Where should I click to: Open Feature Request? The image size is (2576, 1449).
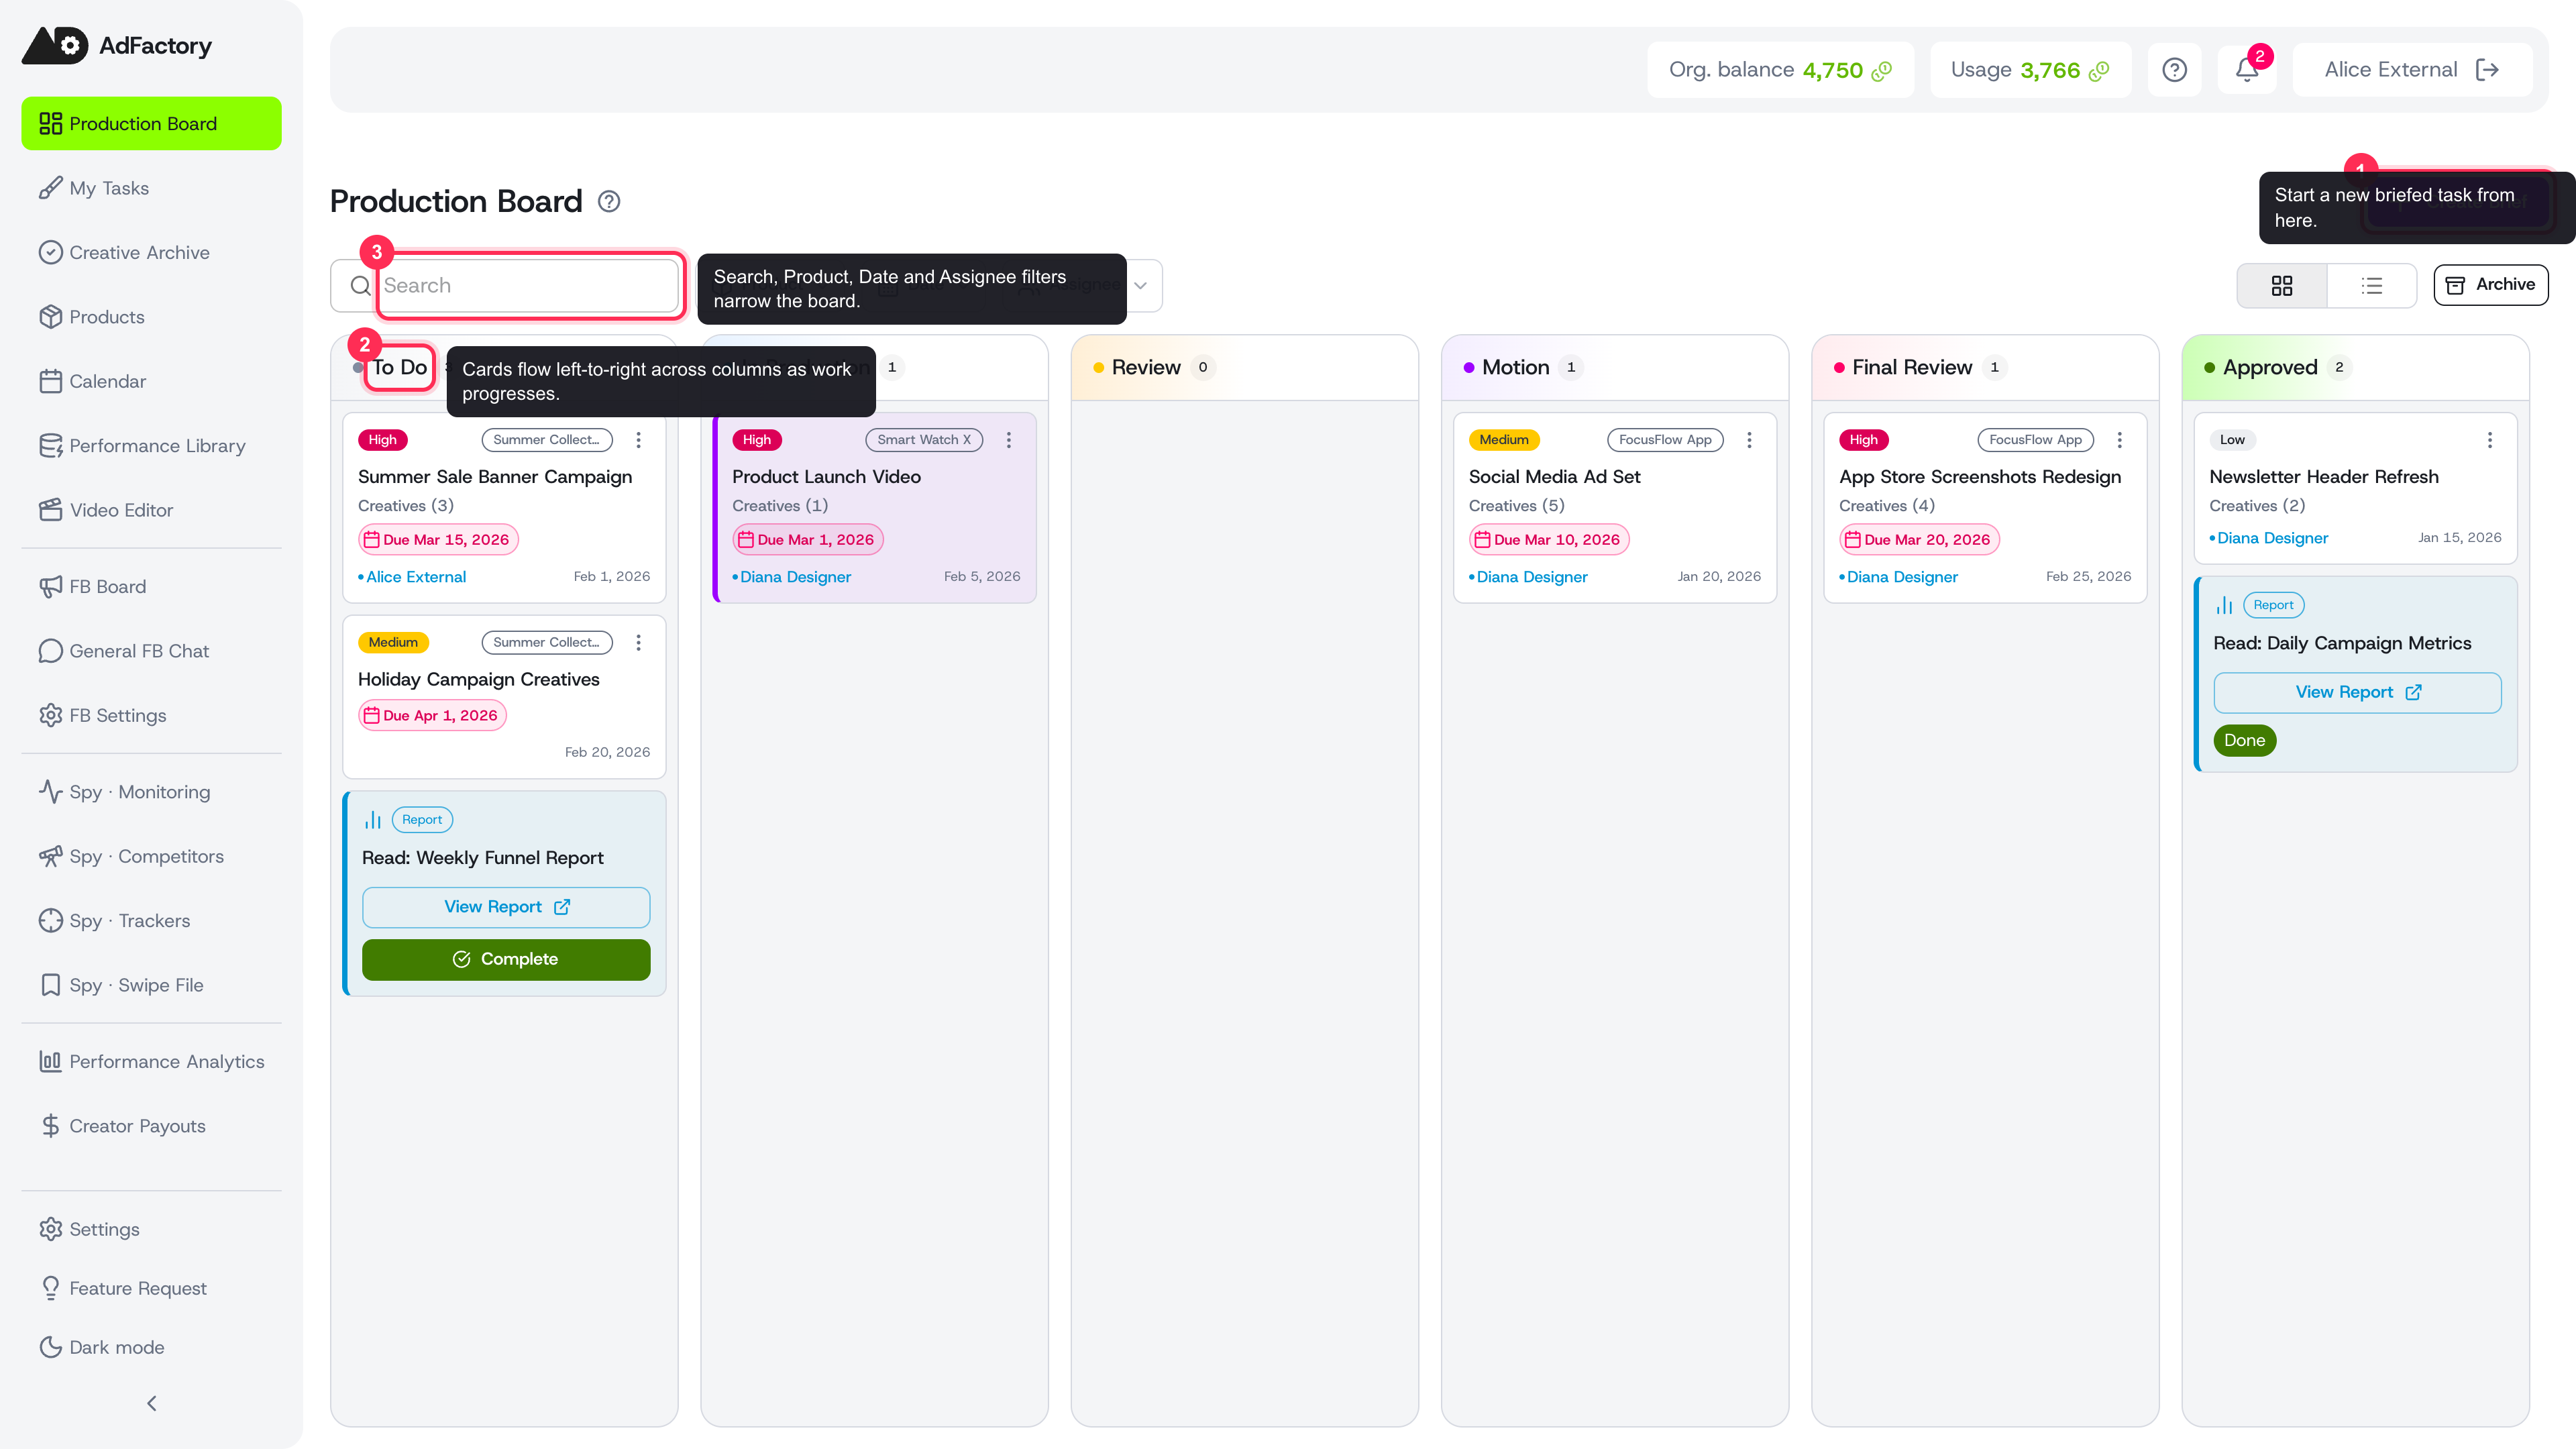(x=152, y=1288)
